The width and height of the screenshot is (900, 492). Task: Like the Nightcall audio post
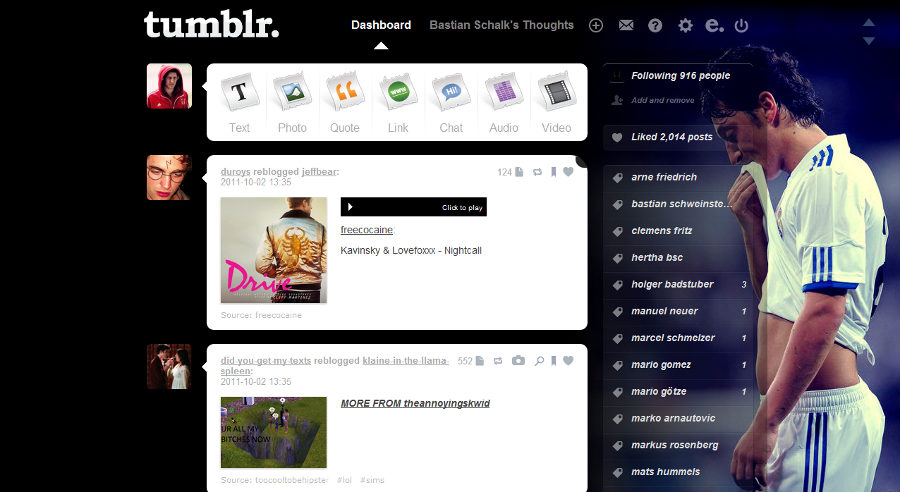point(568,172)
